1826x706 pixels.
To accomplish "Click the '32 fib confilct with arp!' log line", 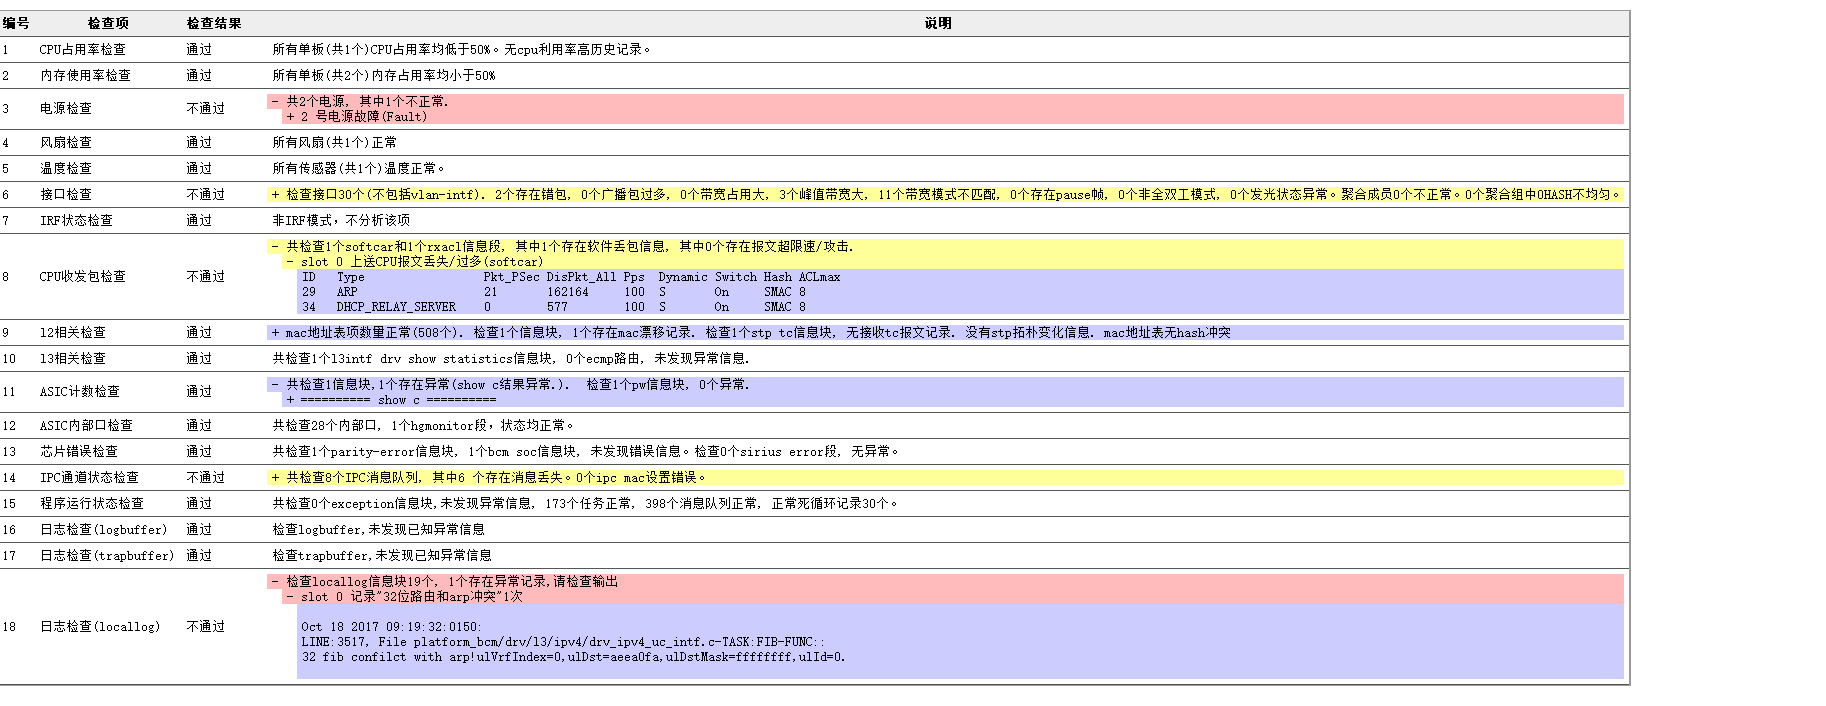I will (x=573, y=657).
